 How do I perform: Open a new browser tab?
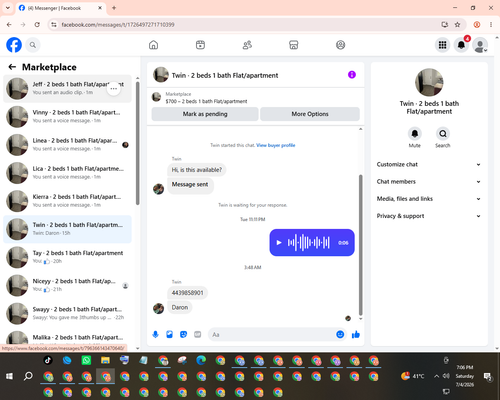[x=114, y=8]
